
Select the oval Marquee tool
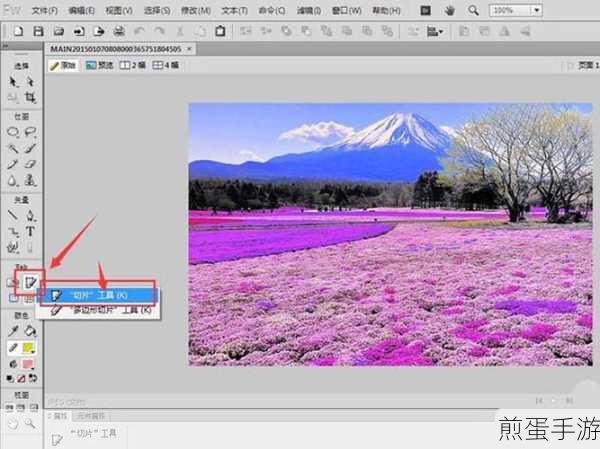tap(13, 132)
